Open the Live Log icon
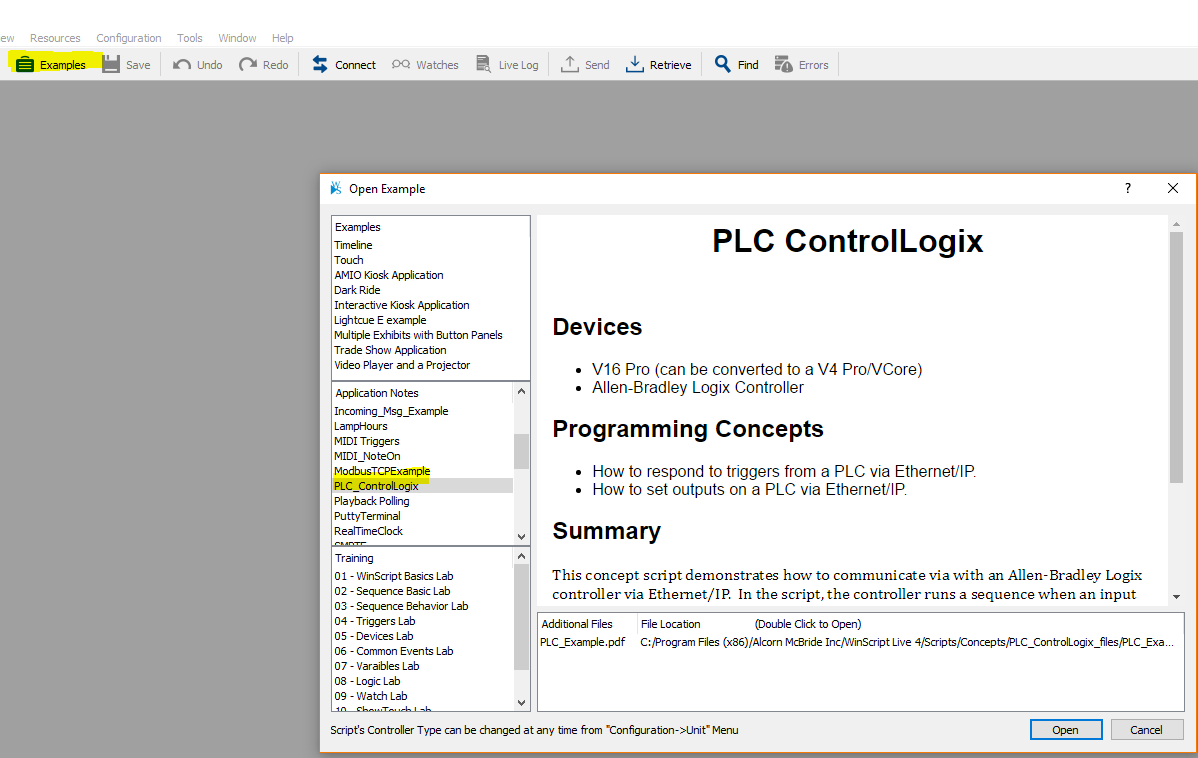 (484, 65)
